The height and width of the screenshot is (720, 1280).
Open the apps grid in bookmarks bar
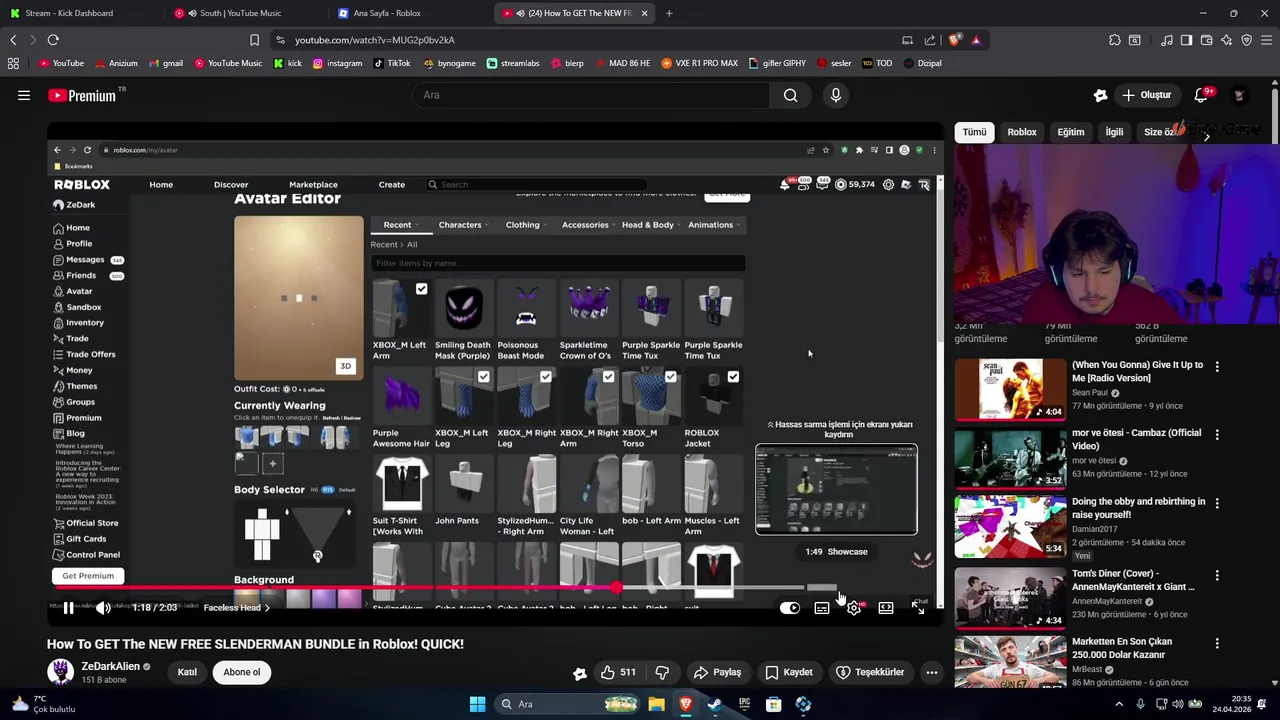pos(13,63)
